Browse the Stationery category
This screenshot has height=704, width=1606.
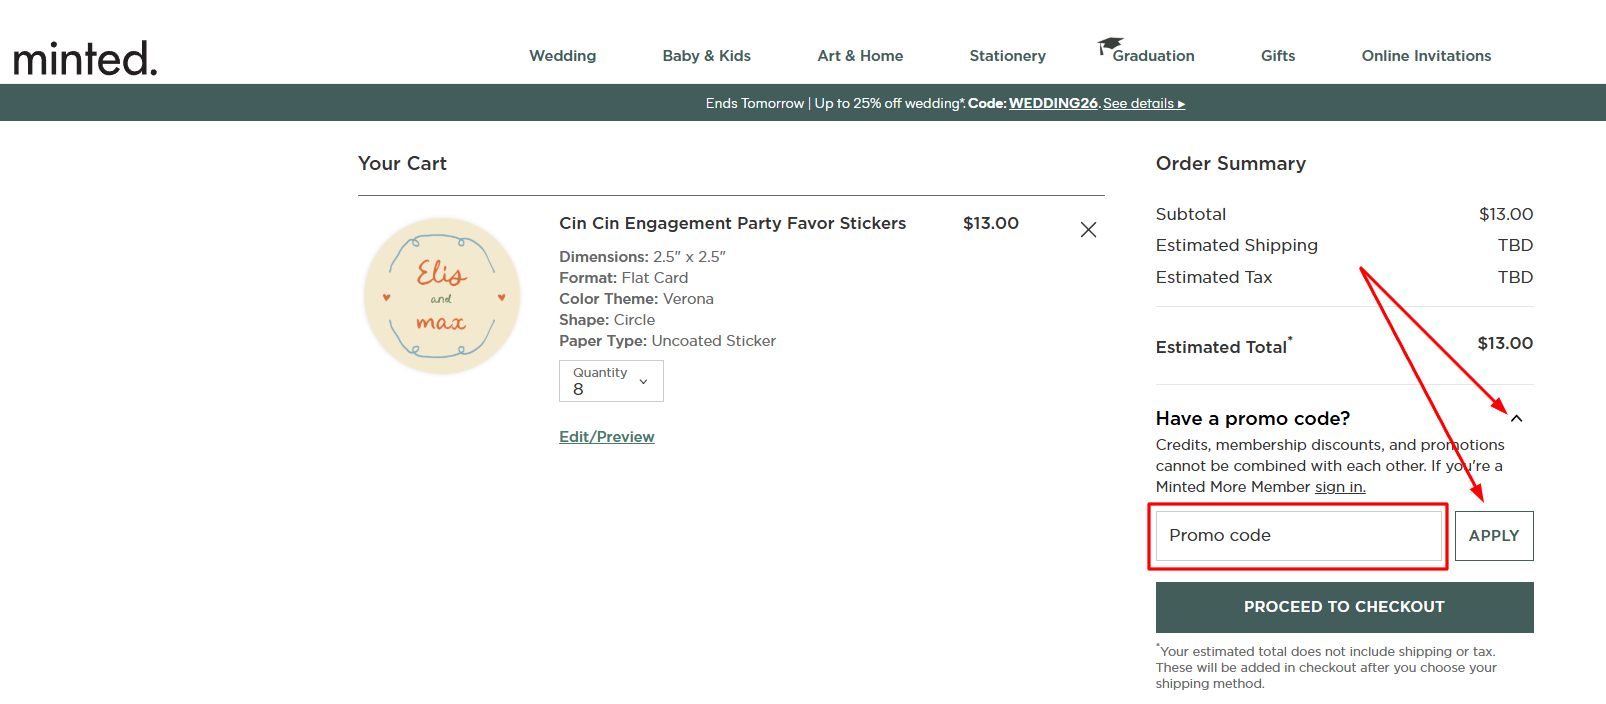click(1007, 56)
